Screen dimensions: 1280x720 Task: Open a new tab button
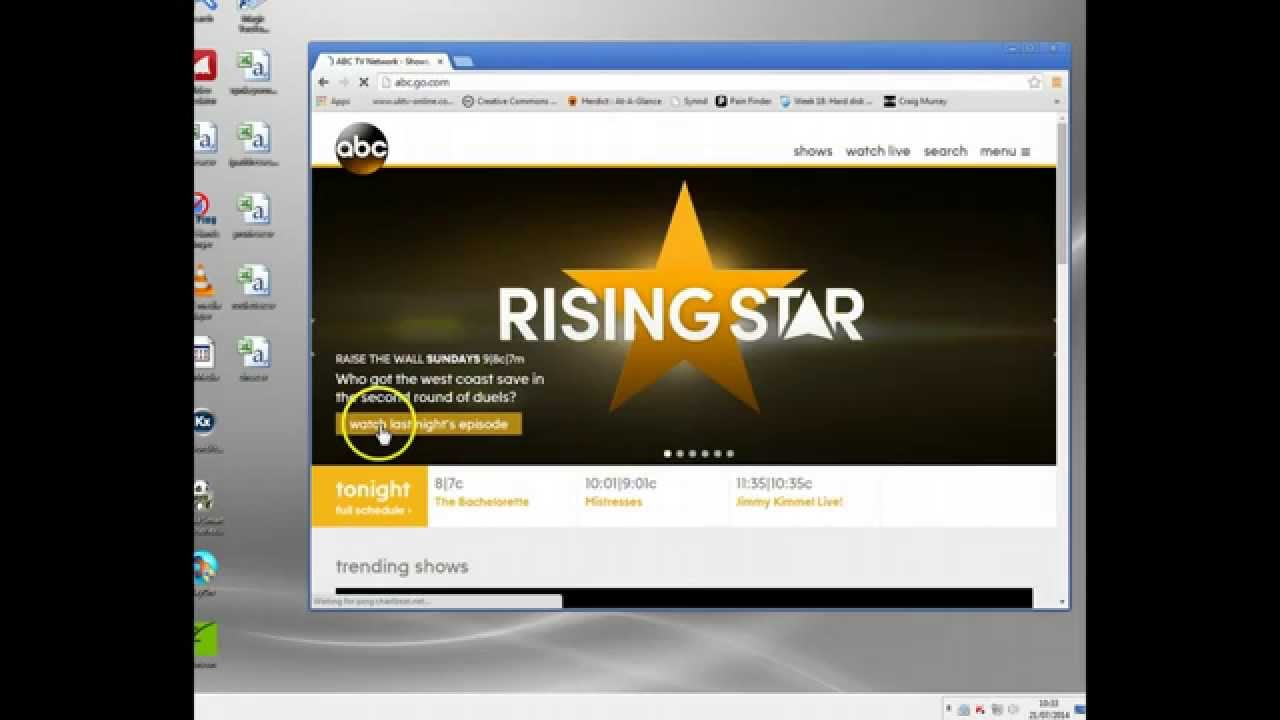pyautogui.click(x=463, y=61)
